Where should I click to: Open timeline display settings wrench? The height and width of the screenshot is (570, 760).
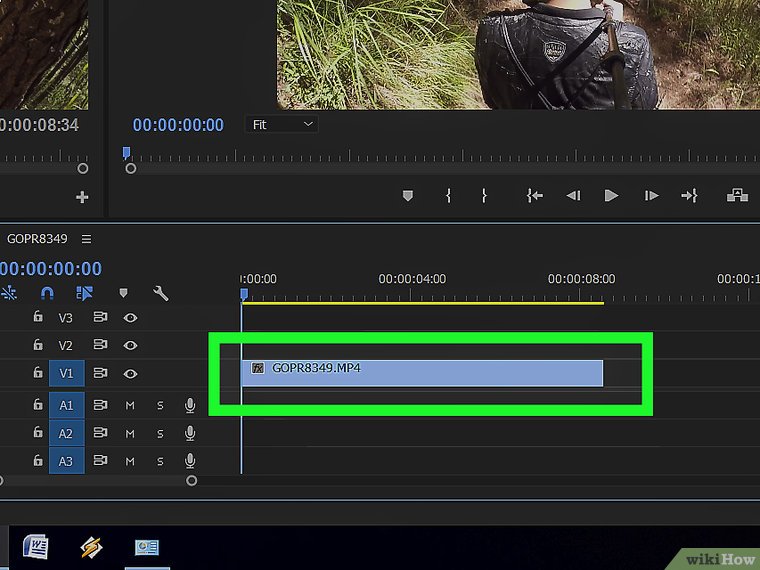pyautogui.click(x=160, y=293)
